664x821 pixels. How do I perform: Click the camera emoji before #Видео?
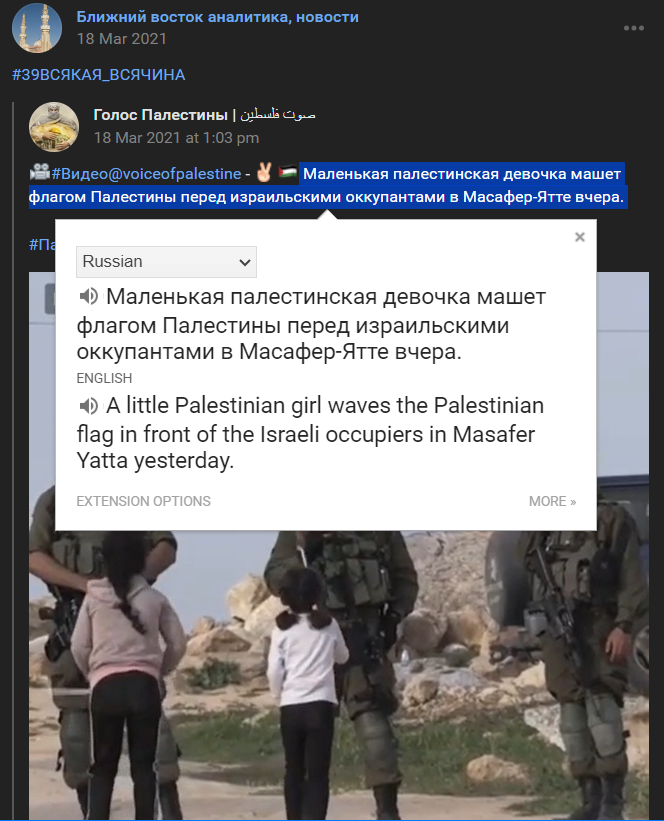(40, 172)
